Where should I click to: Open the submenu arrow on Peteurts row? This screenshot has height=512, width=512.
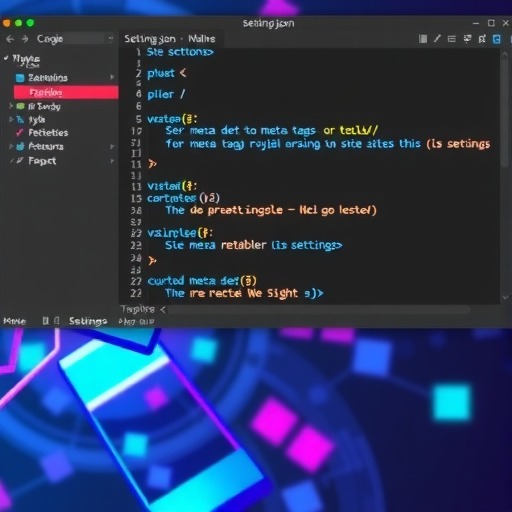(112, 146)
